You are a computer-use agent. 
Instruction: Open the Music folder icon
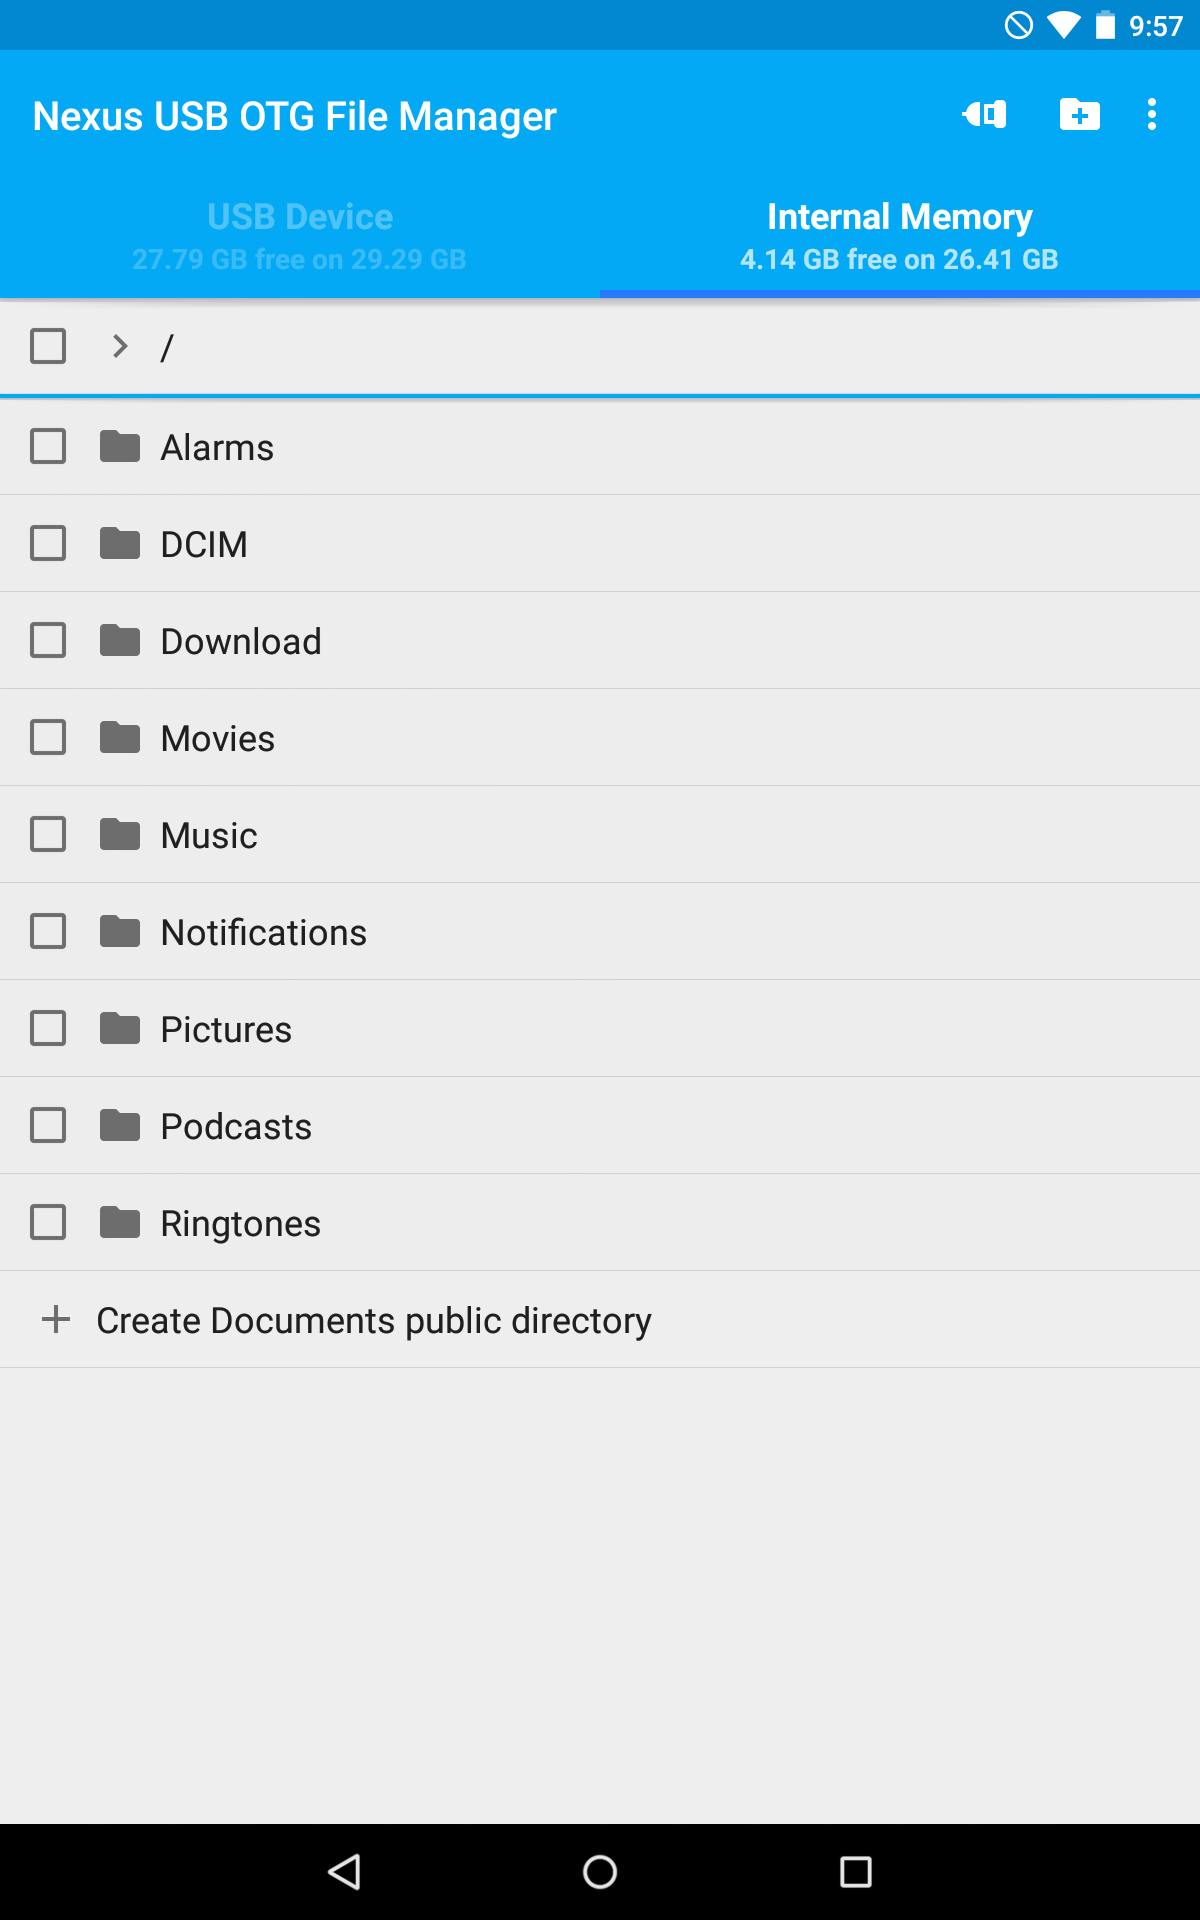[120, 834]
